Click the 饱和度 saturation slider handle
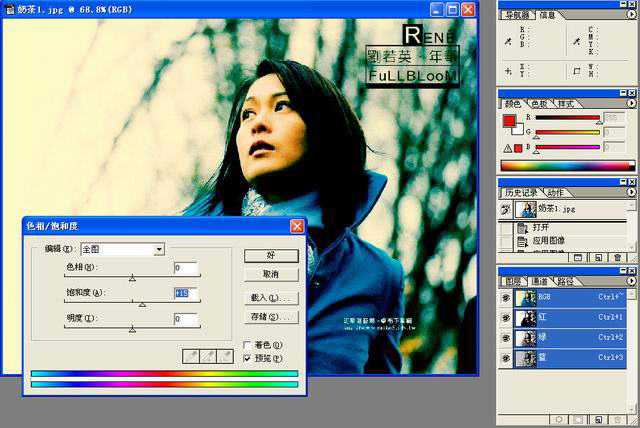640x428 pixels. tap(142, 302)
